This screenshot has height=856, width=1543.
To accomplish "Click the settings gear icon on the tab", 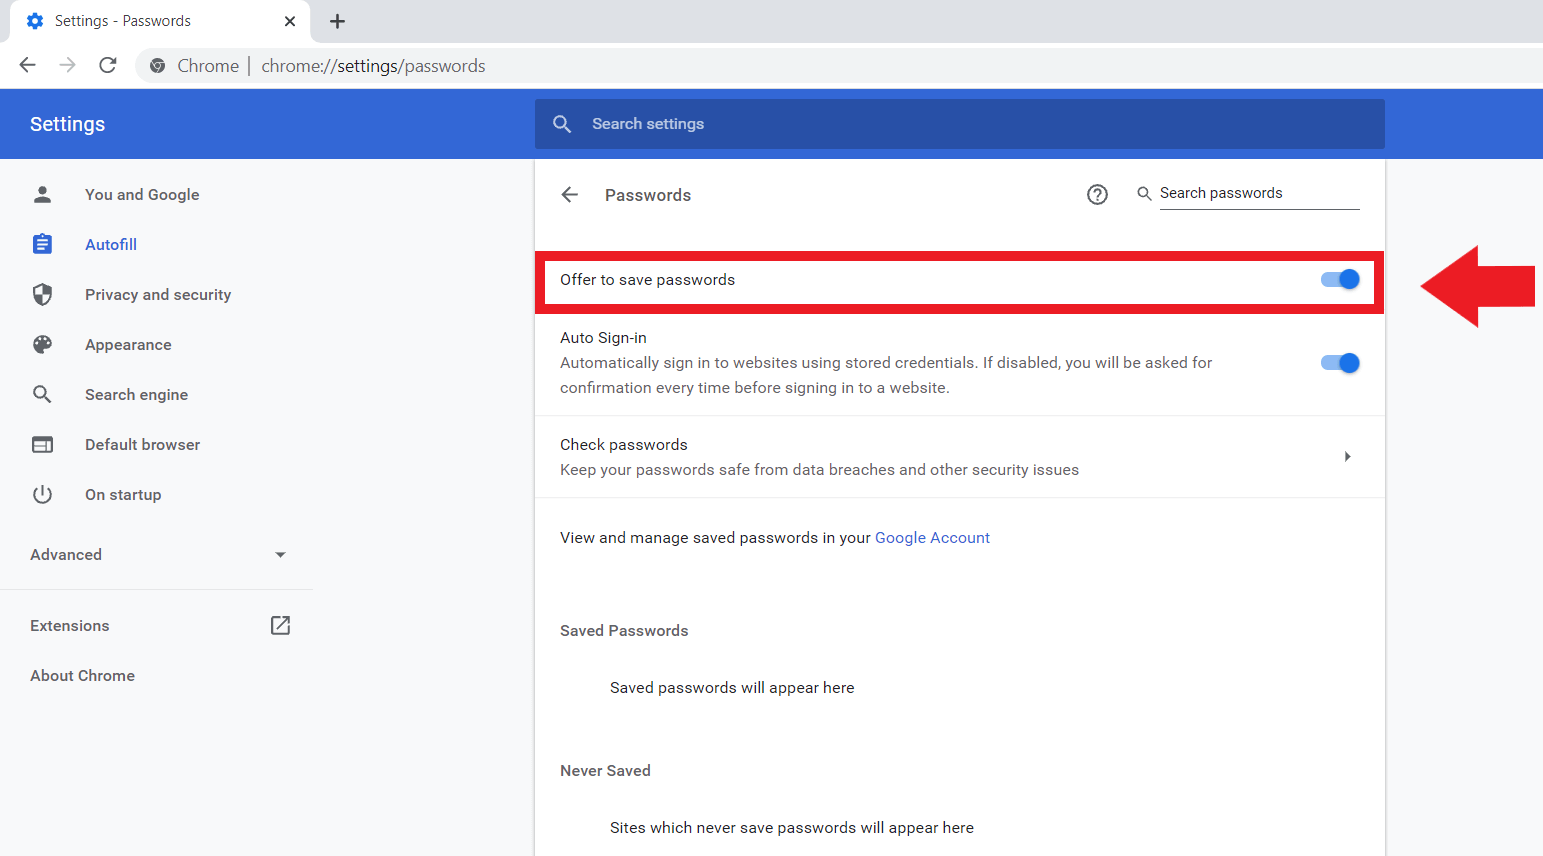I will (x=35, y=21).
